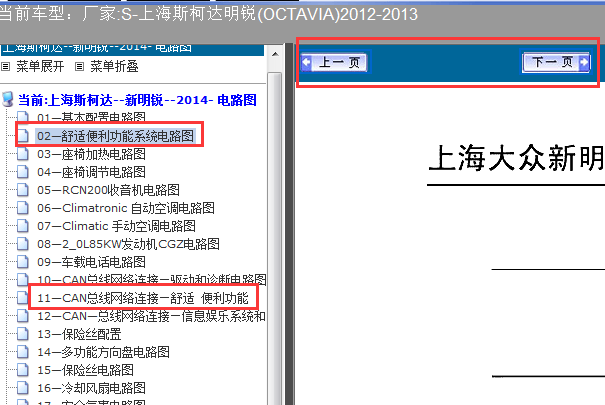Image resolution: width=605 pixels, height=405 pixels.
Task: Open 12—CAN—总线网络连接—信息娱乐系统 entry
Action: 151,316
